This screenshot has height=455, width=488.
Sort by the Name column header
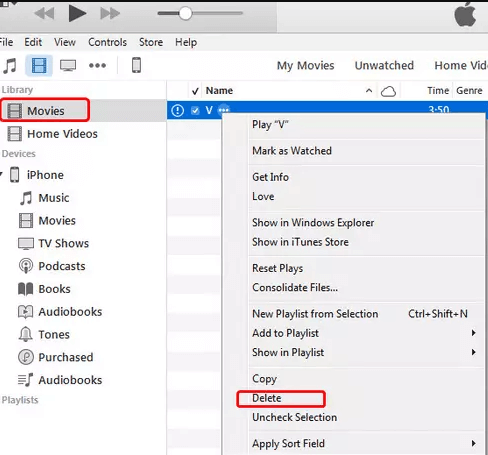tap(219, 90)
